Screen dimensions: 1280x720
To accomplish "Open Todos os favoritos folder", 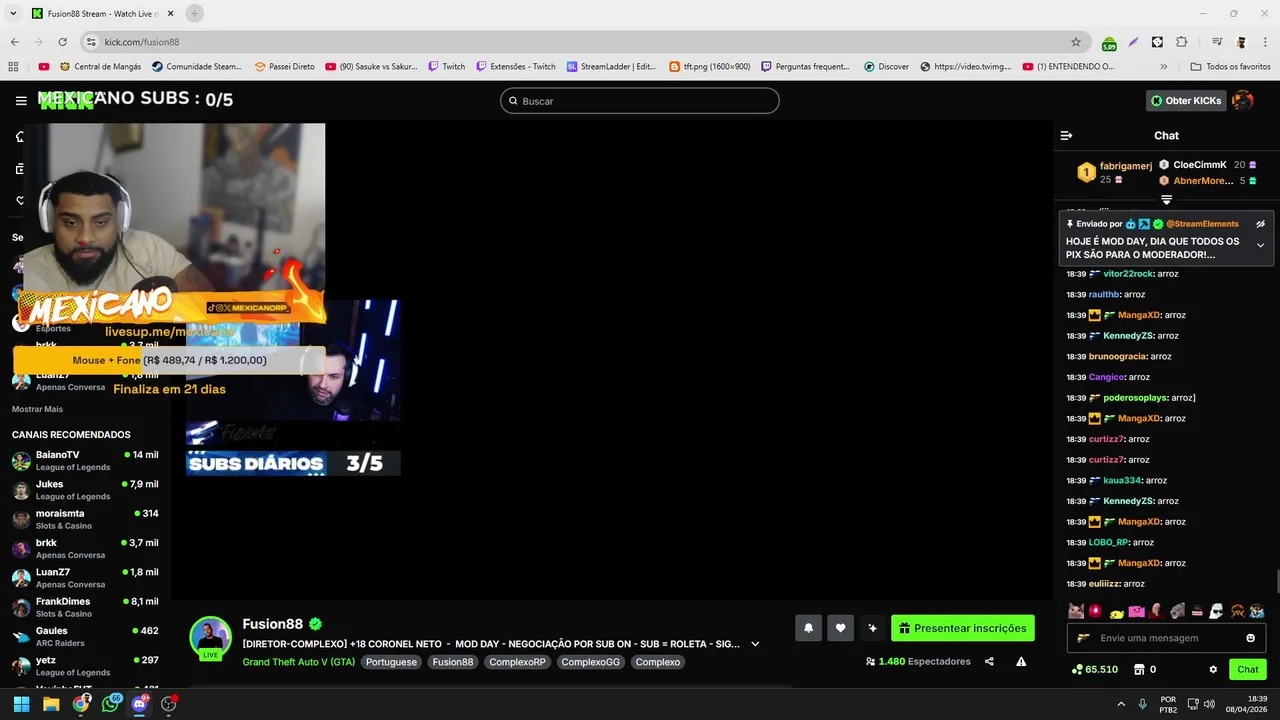I will (1231, 67).
